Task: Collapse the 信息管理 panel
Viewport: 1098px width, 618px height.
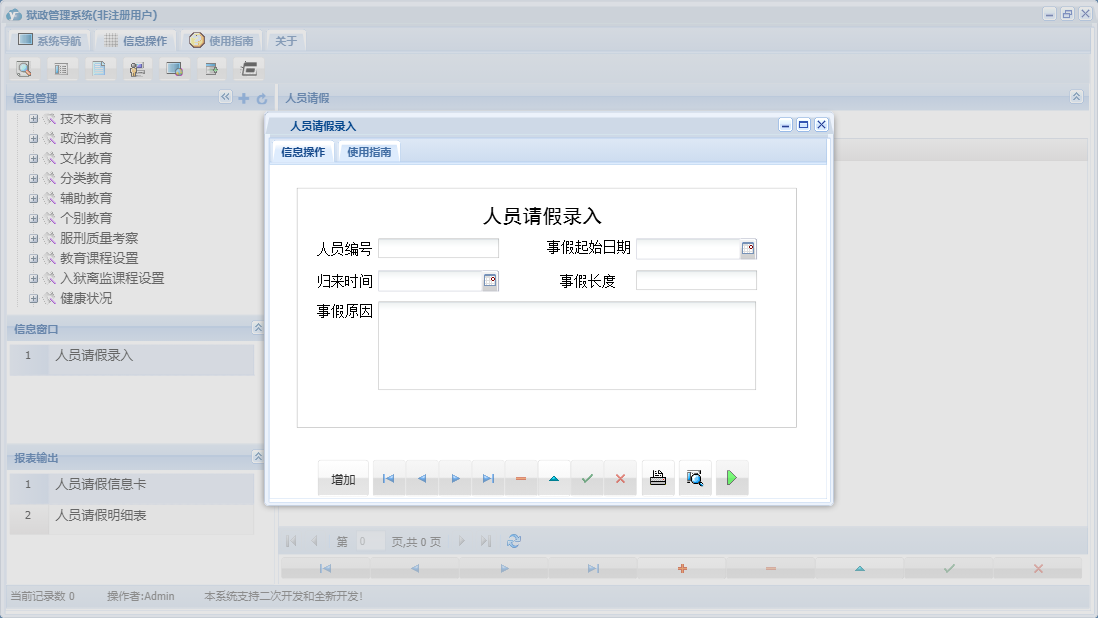Action: point(225,97)
